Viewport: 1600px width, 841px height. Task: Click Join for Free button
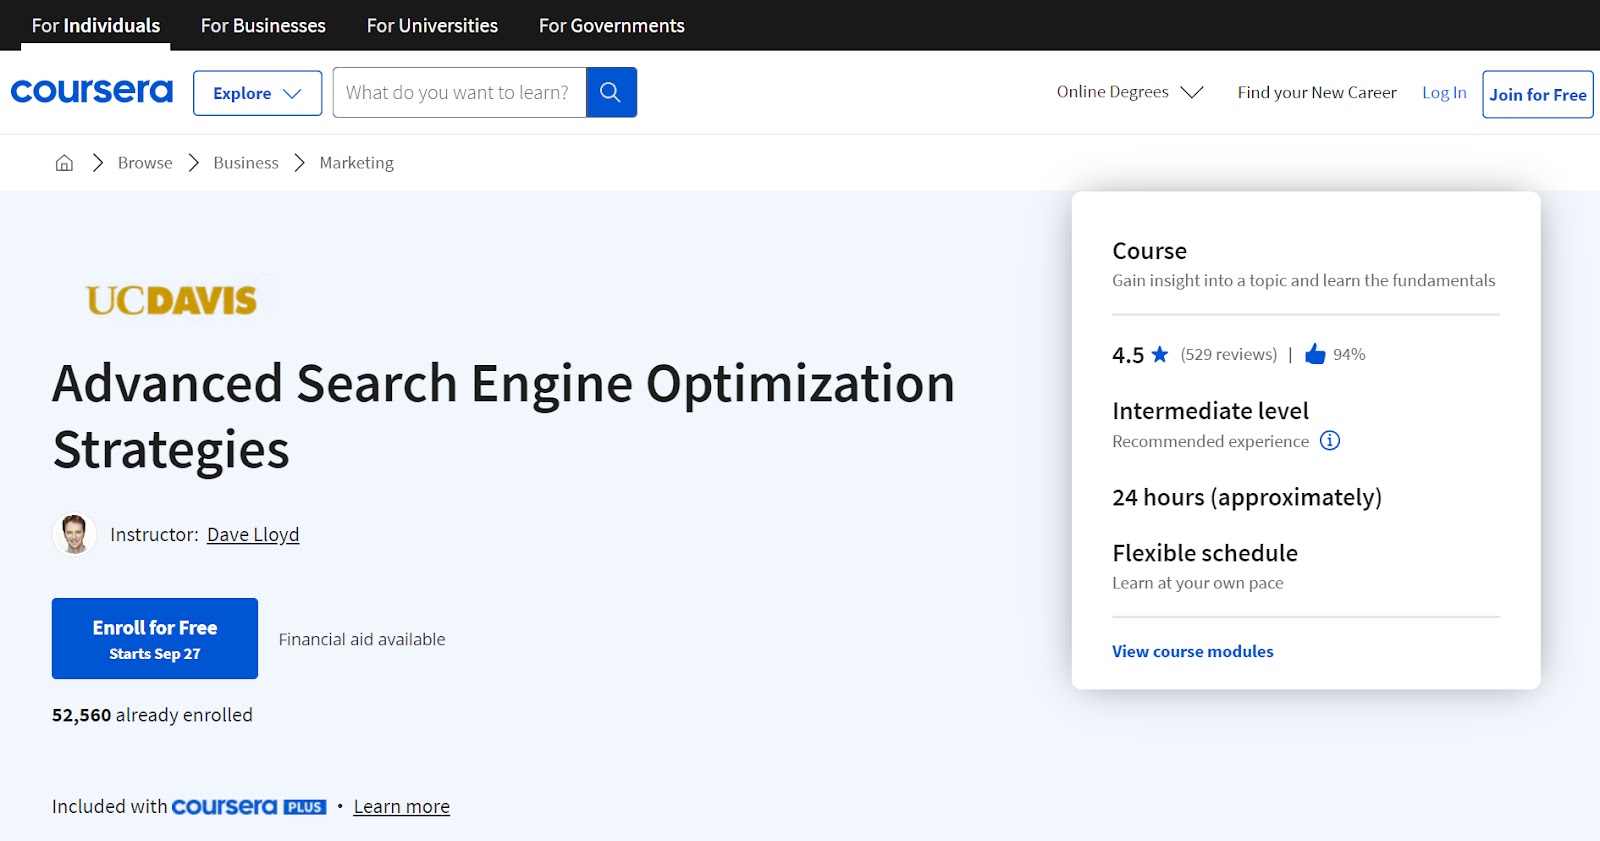(1537, 94)
